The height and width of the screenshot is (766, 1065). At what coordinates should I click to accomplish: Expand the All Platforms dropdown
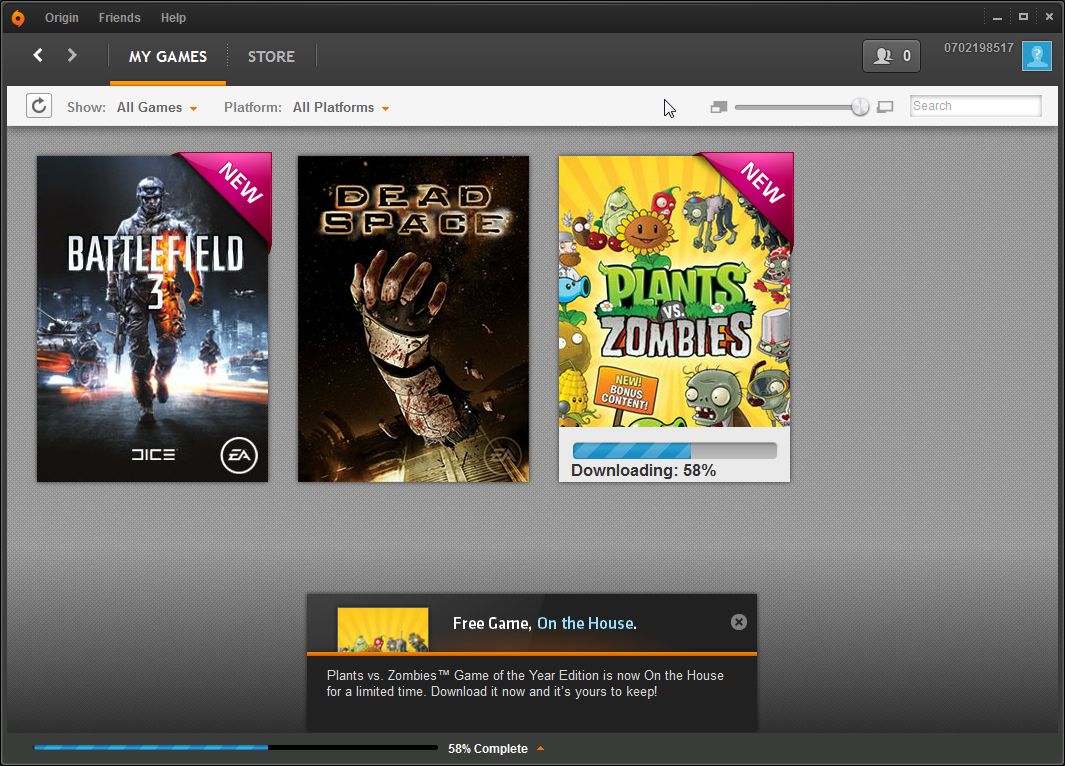tap(341, 107)
